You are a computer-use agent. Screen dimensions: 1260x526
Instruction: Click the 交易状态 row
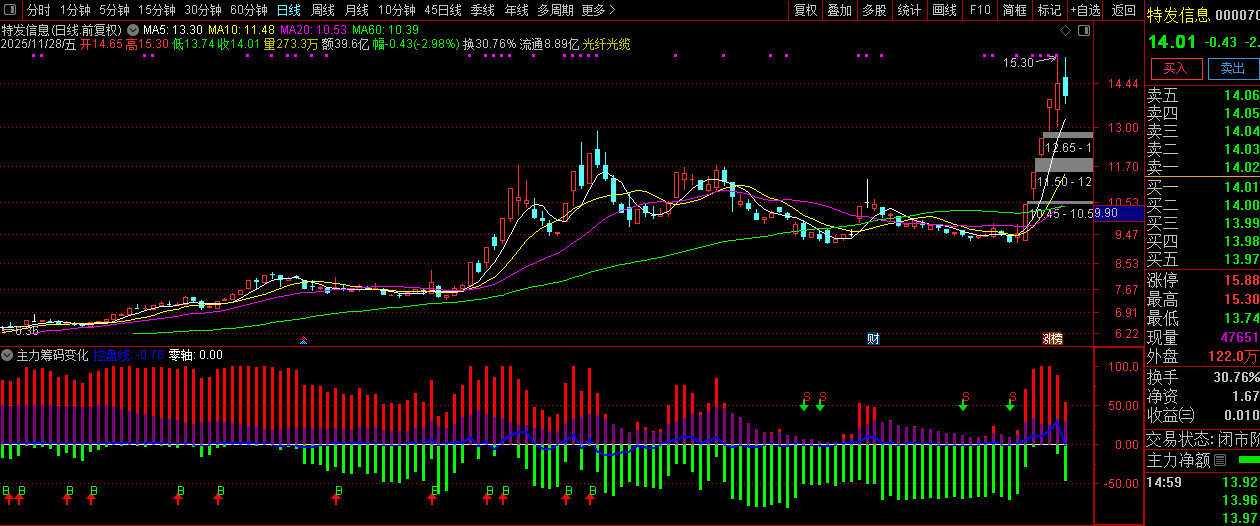(1203, 439)
